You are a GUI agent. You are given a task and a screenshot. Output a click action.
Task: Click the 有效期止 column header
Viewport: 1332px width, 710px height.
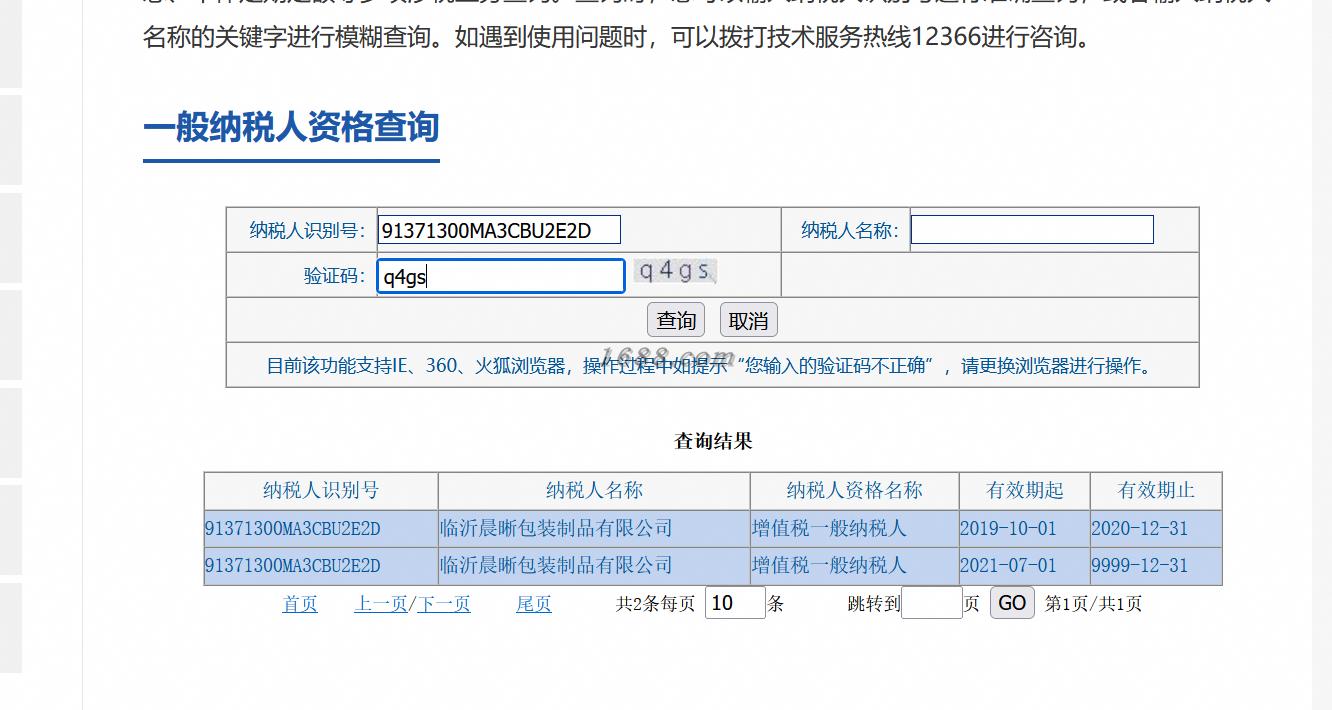1156,491
